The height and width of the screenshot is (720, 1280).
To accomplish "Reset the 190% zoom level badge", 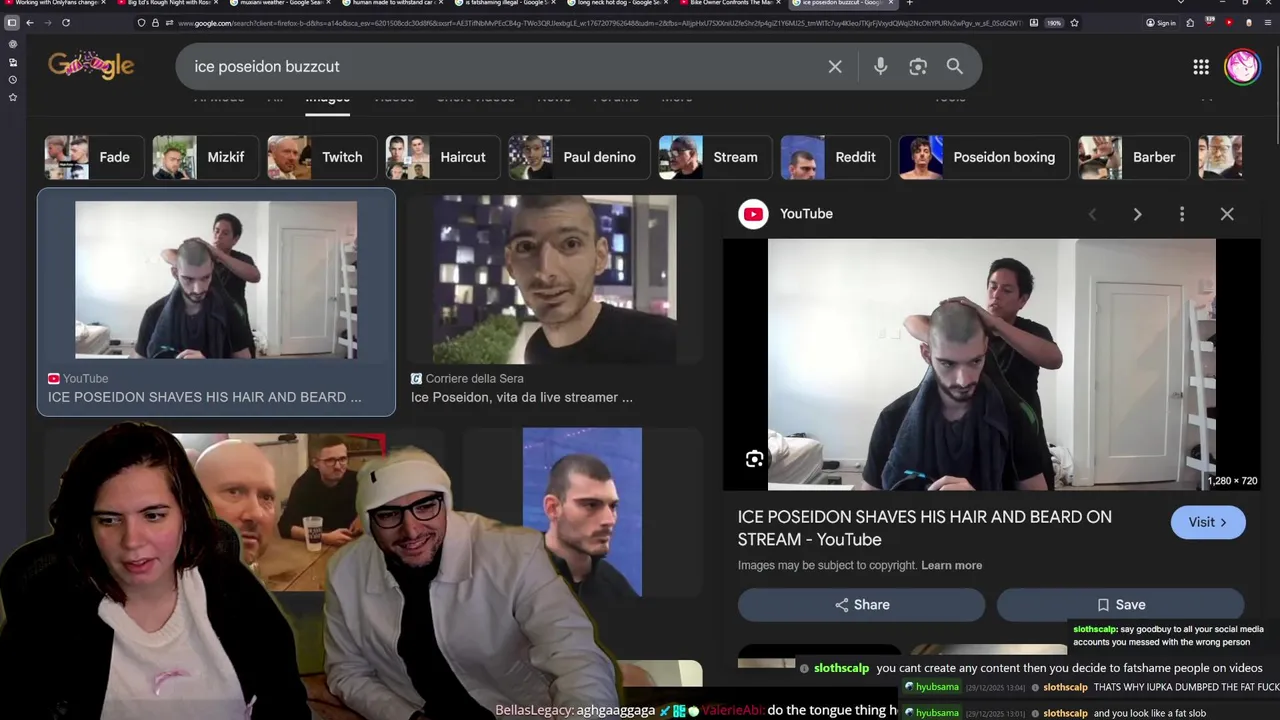I will [1053, 22].
